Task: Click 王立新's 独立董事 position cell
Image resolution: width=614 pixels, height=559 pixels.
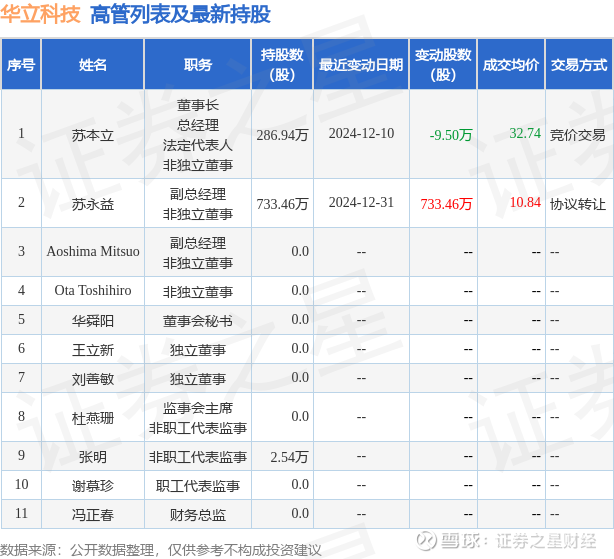Action: [x=198, y=350]
